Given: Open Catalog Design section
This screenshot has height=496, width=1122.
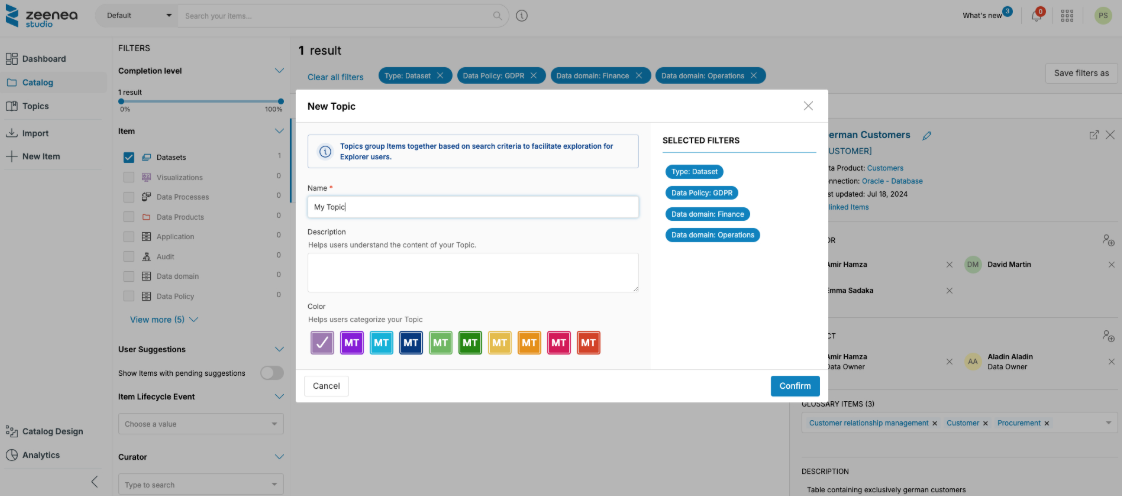Looking at the screenshot, I should click(52, 431).
